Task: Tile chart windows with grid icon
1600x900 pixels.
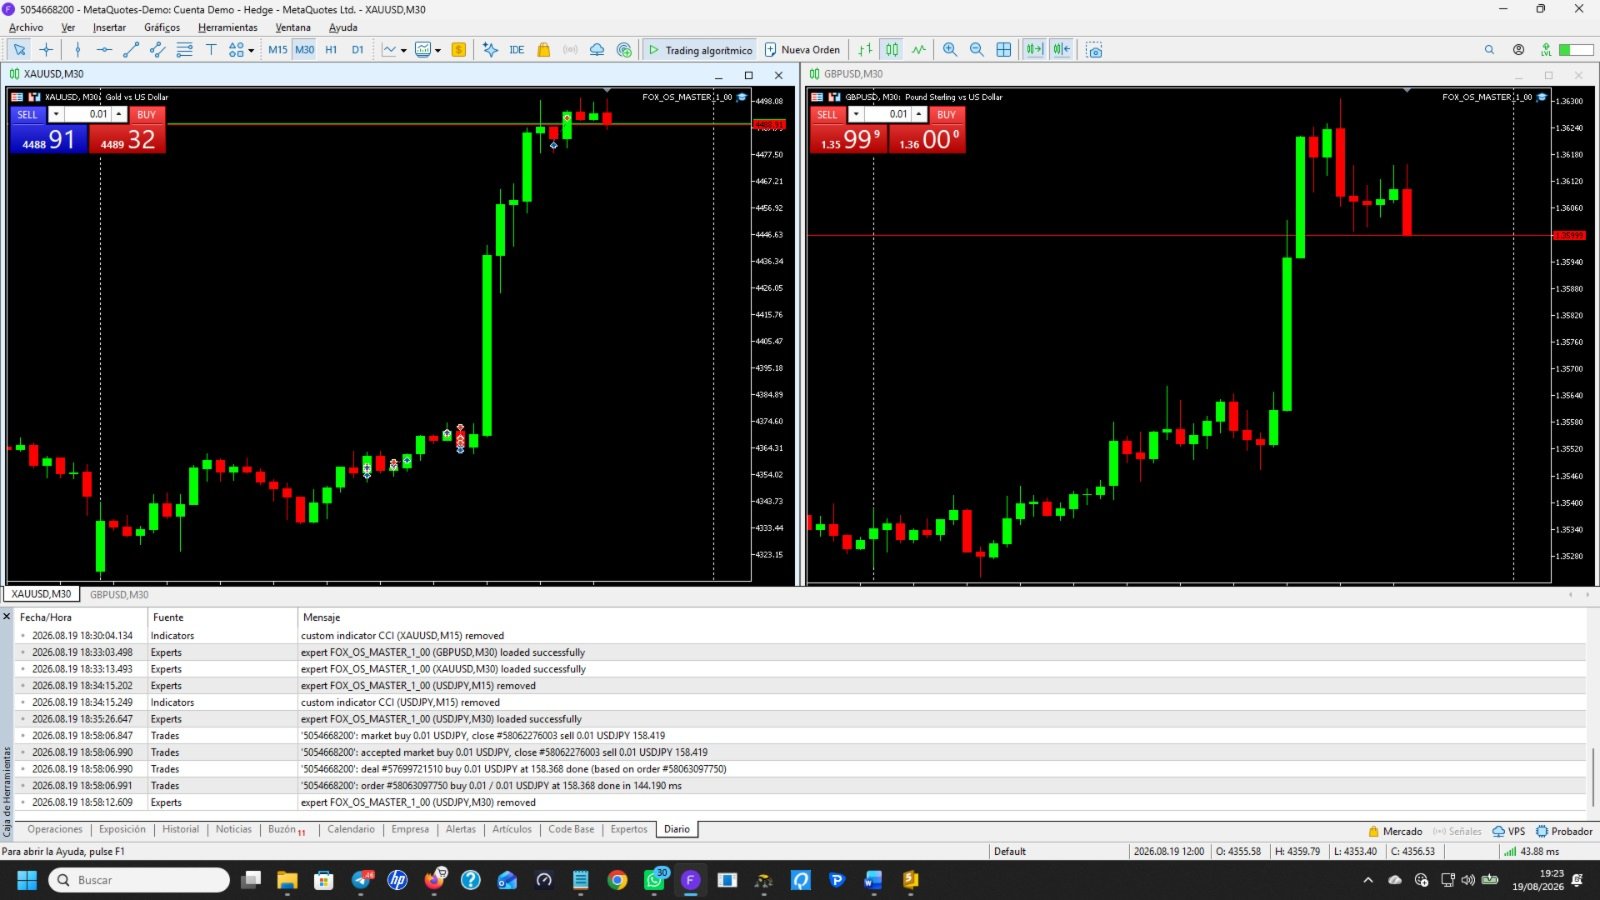Action: click(1004, 49)
